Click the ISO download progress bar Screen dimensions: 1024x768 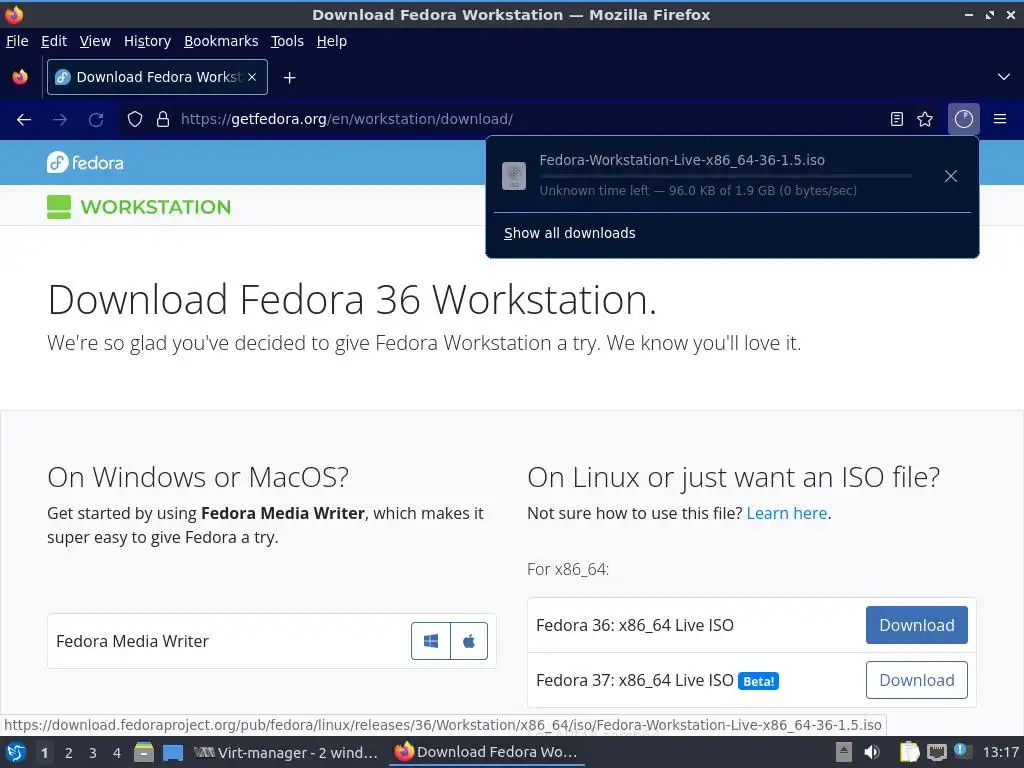(x=726, y=176)
